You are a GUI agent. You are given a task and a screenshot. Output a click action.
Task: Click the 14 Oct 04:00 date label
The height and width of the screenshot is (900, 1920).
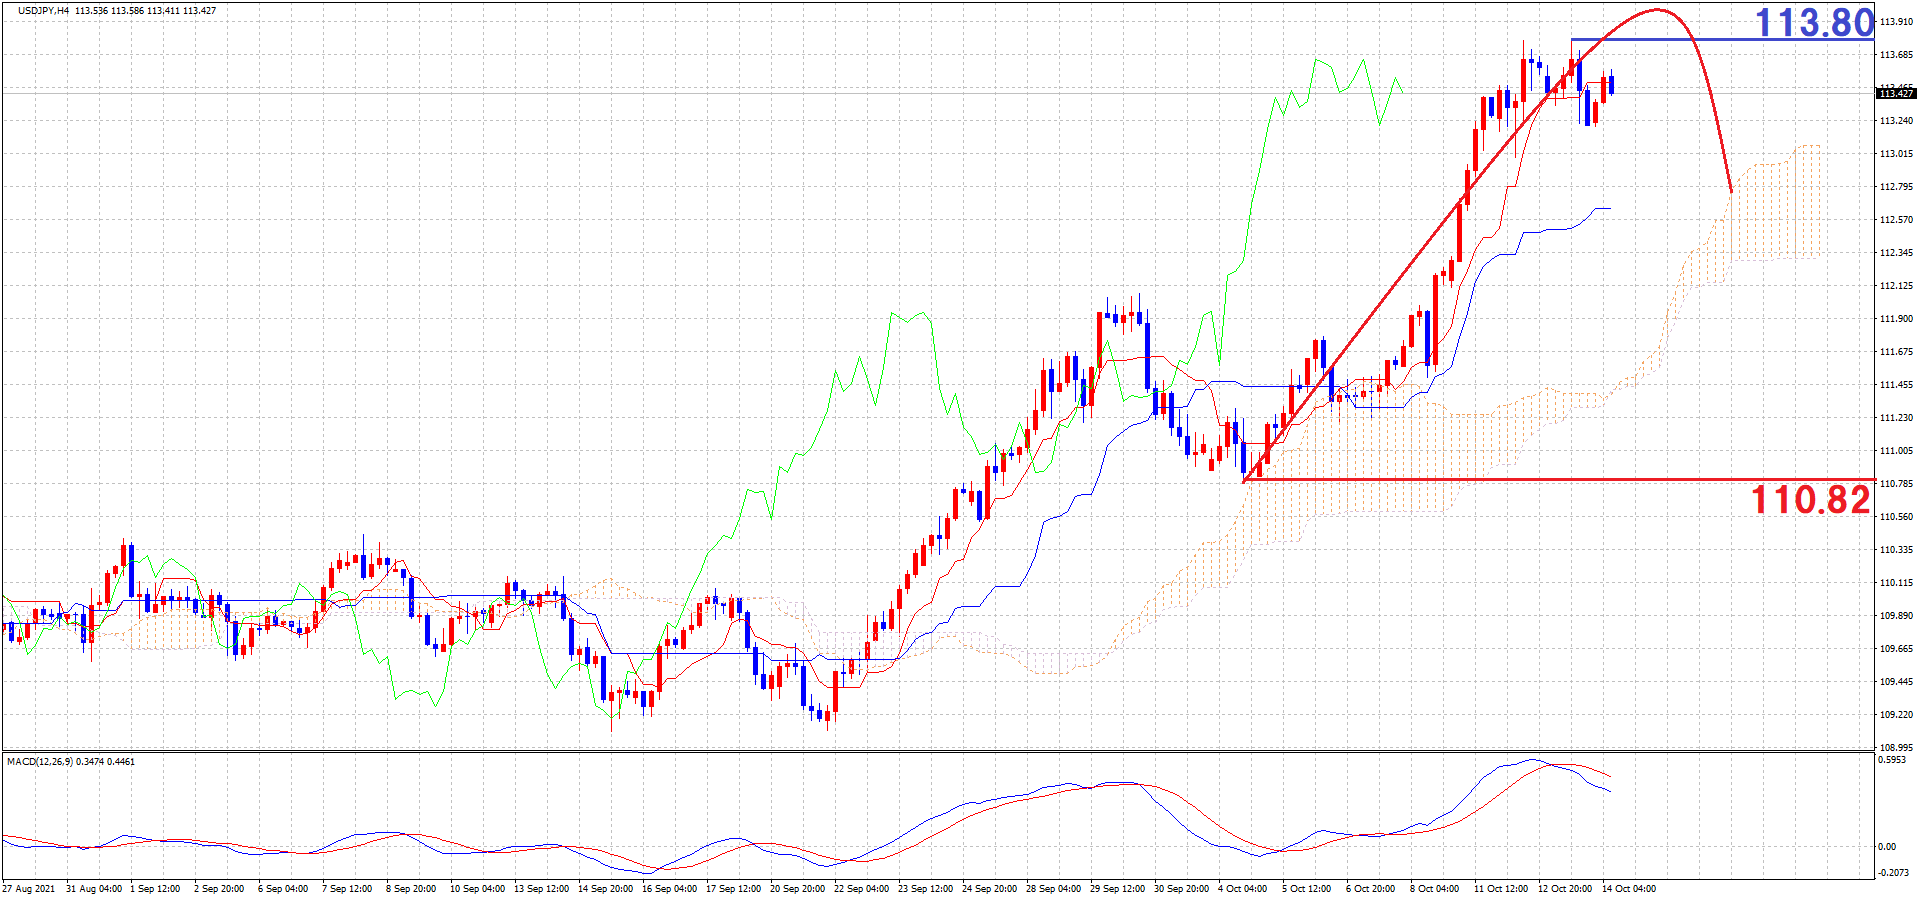point(1629,889)
